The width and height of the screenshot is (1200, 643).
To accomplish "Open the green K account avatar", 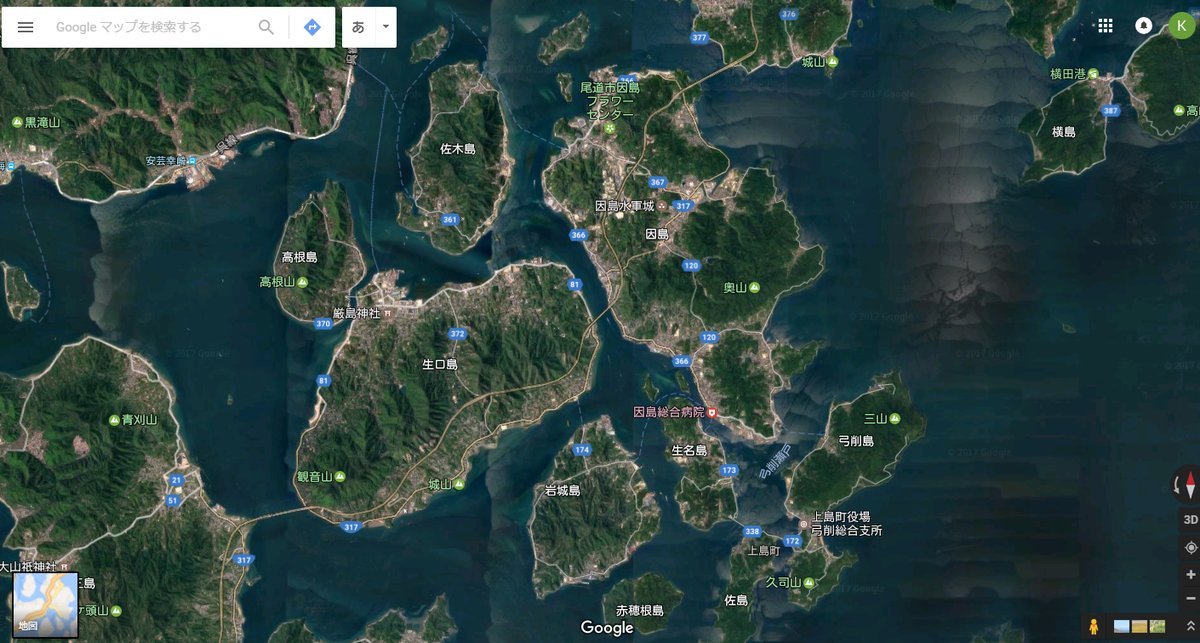I will pos(1181,26).
